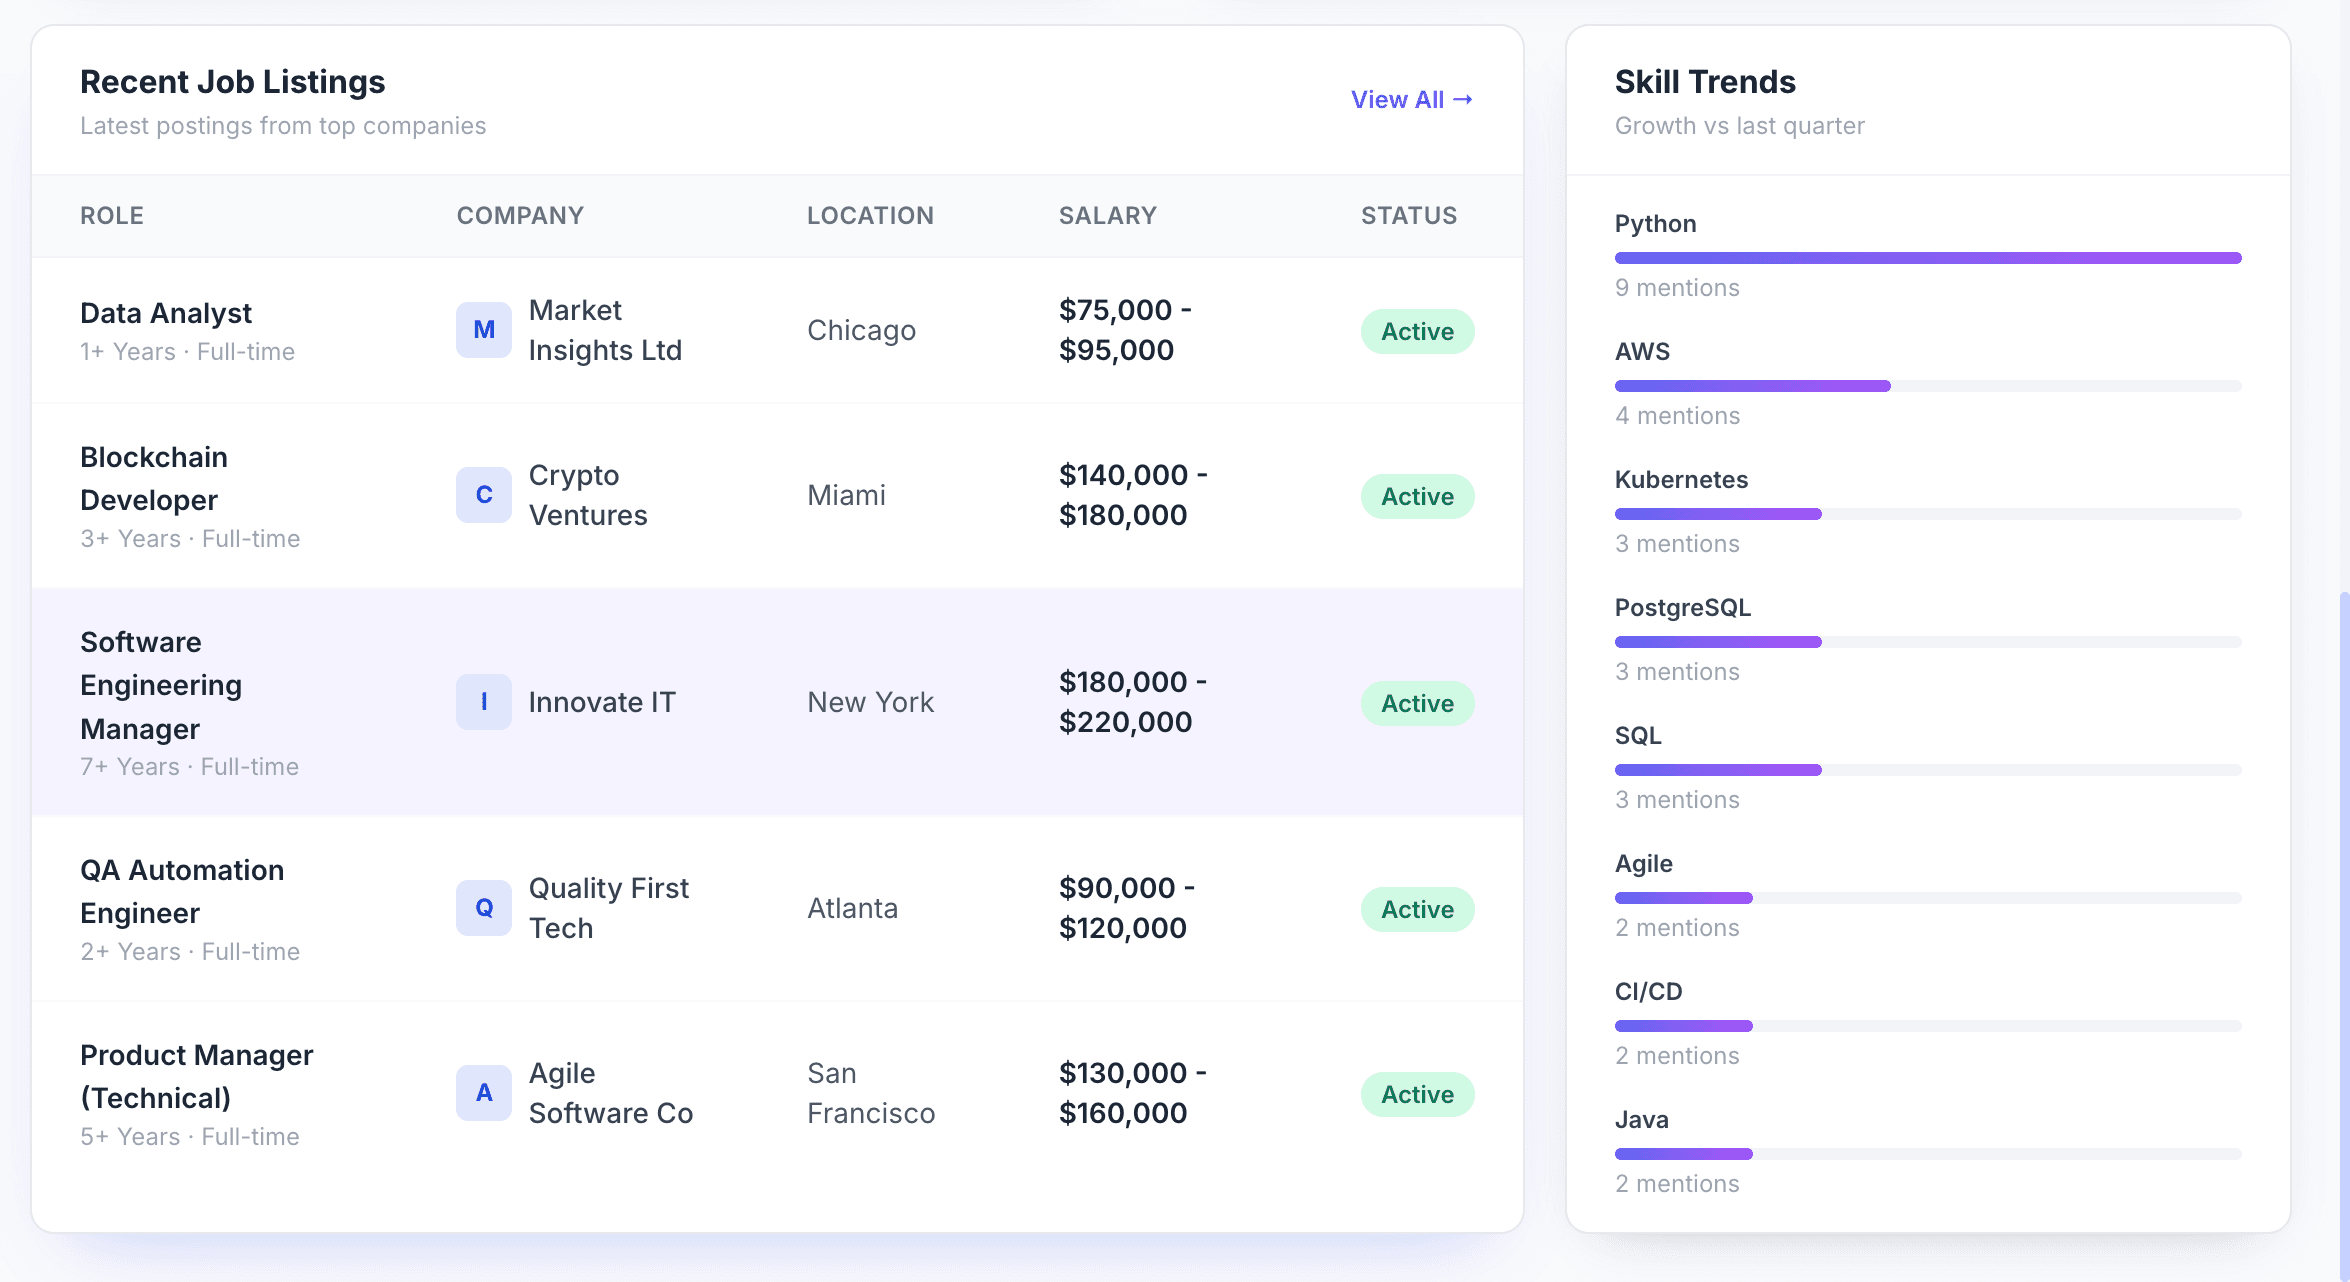Click the Python skill progress bar
Viewport: 2350px width, 1282px height.
click(x=1928, y=258)
